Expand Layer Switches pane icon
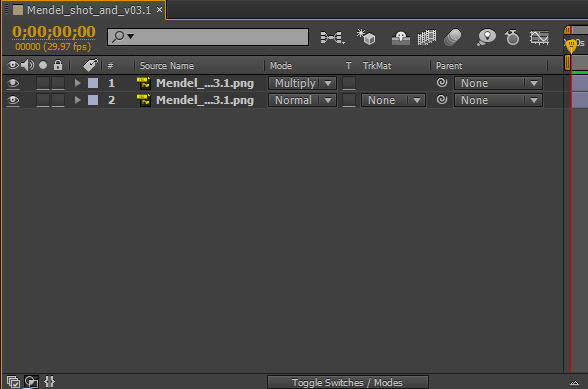Viewport: 588px width, 389px height. click(14, 382)
